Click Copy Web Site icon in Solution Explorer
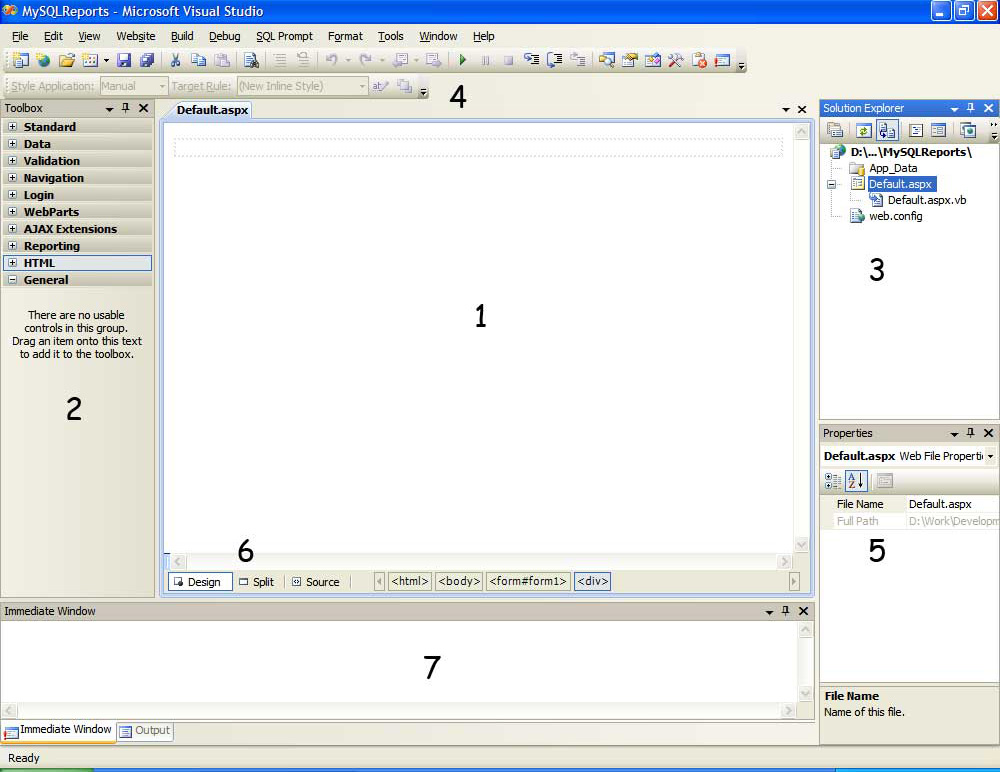This screenshot has width=1000, height=772. pos(968,130)
